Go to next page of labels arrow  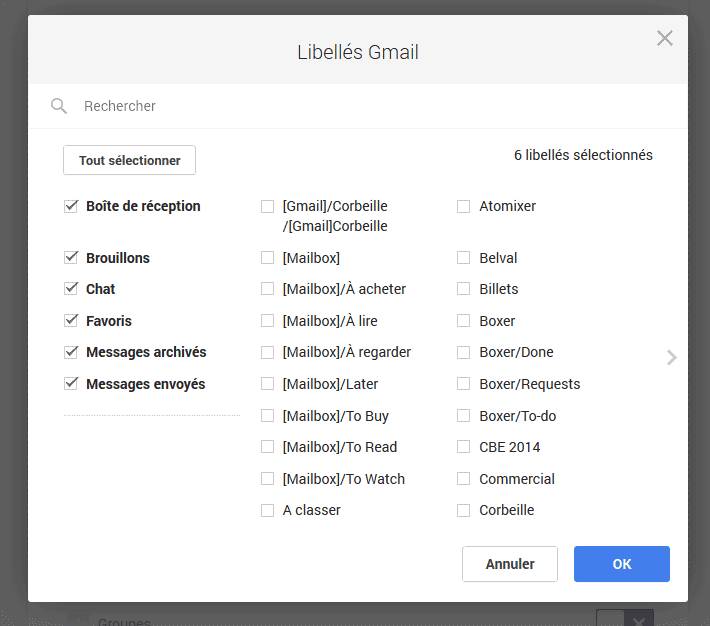pos(672,357)
